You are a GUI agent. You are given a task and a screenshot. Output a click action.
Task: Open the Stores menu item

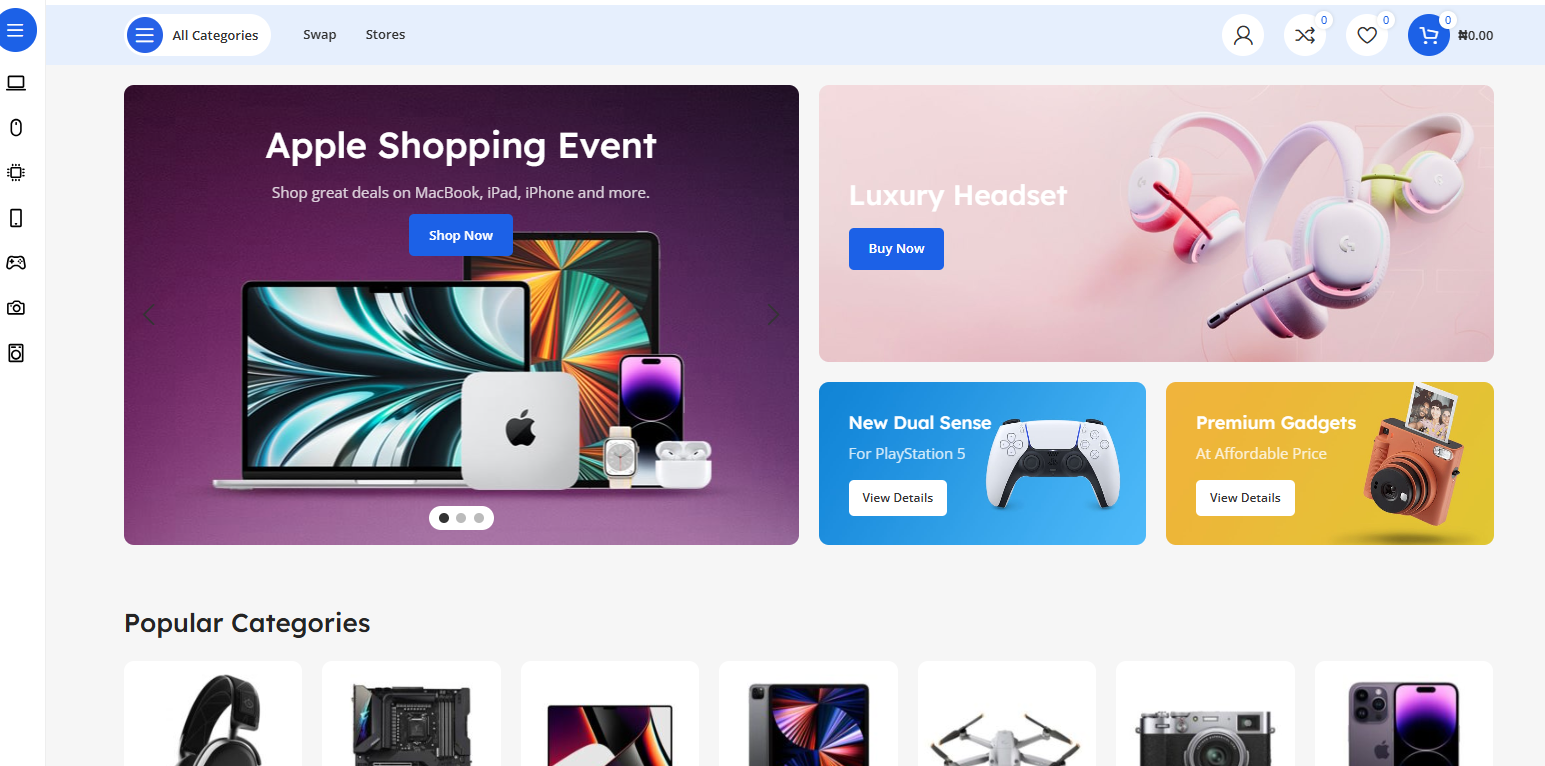pos(385,35)
